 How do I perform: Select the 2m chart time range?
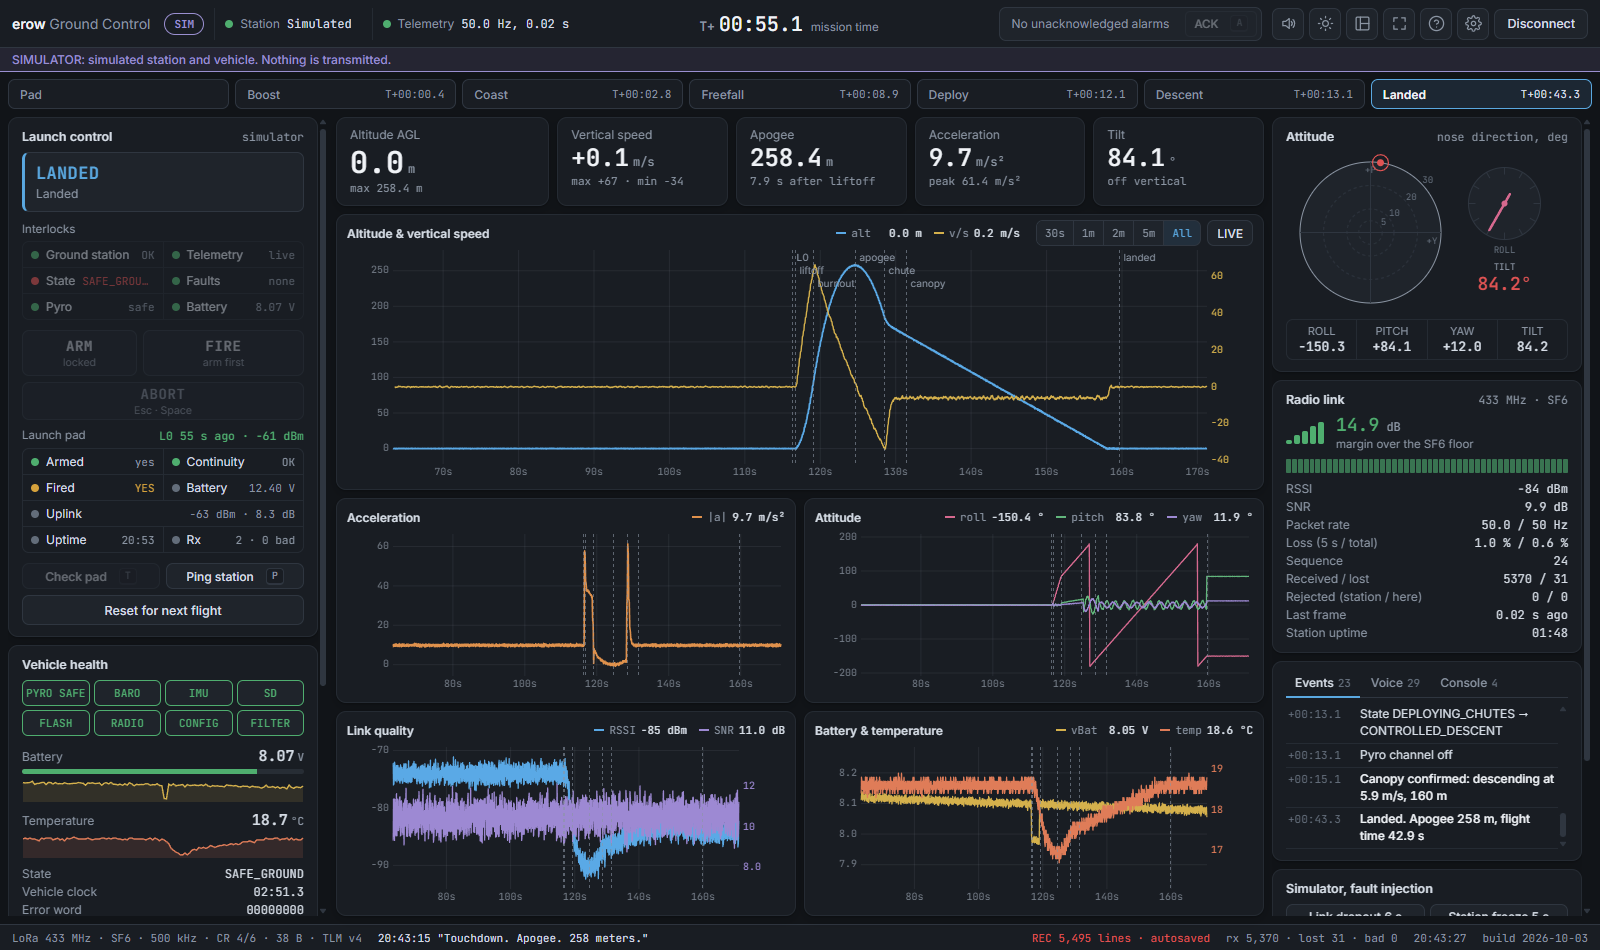[1118, 234]
